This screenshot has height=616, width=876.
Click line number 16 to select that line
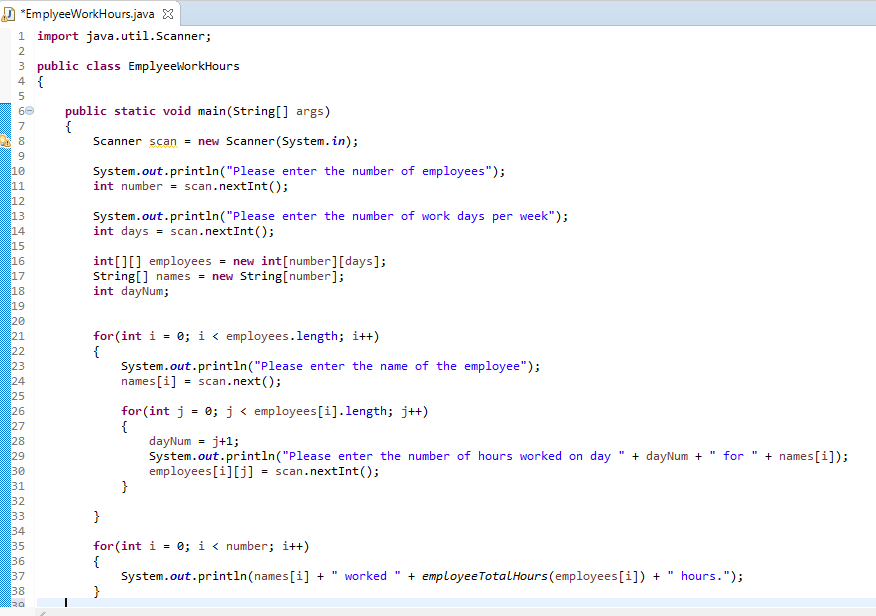(21, 260)
